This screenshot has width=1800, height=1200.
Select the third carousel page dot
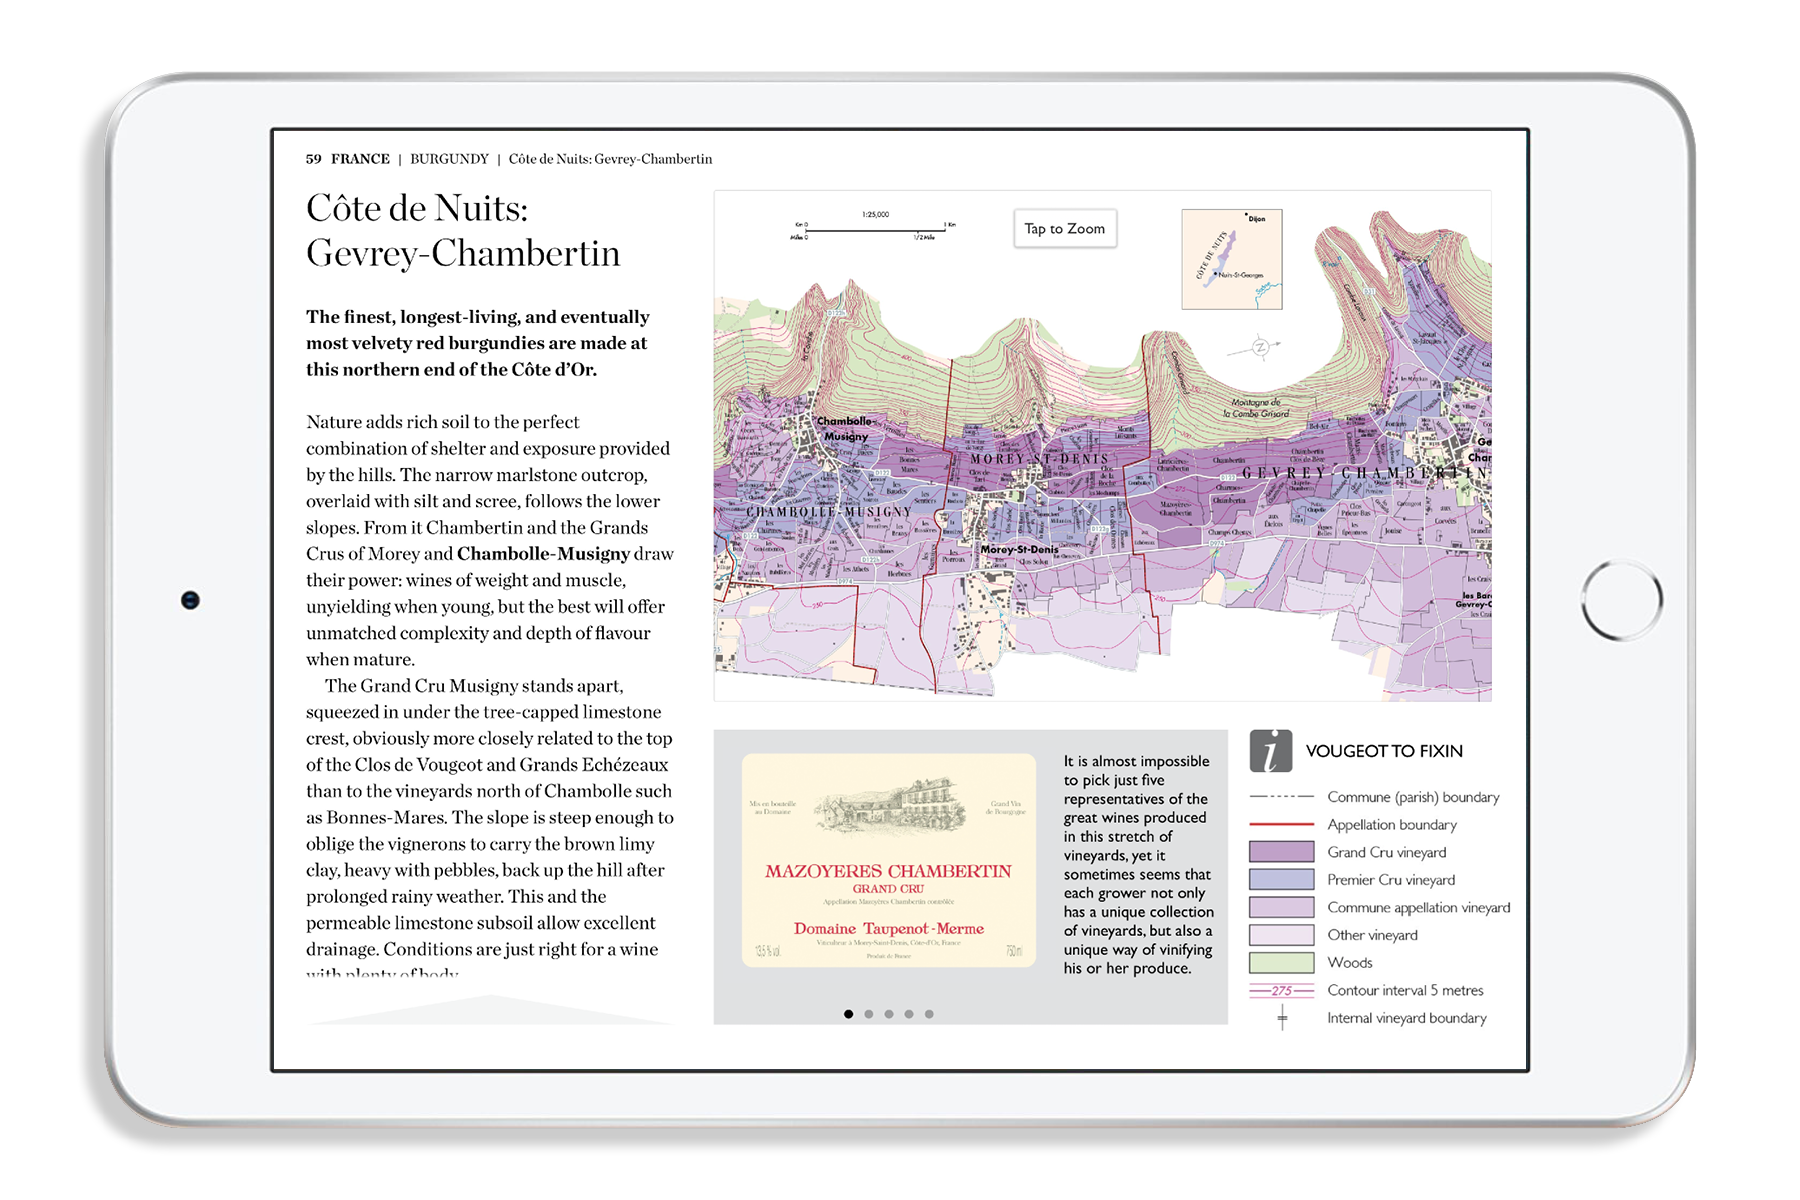pyautogui.click(x=889, y=1014)
